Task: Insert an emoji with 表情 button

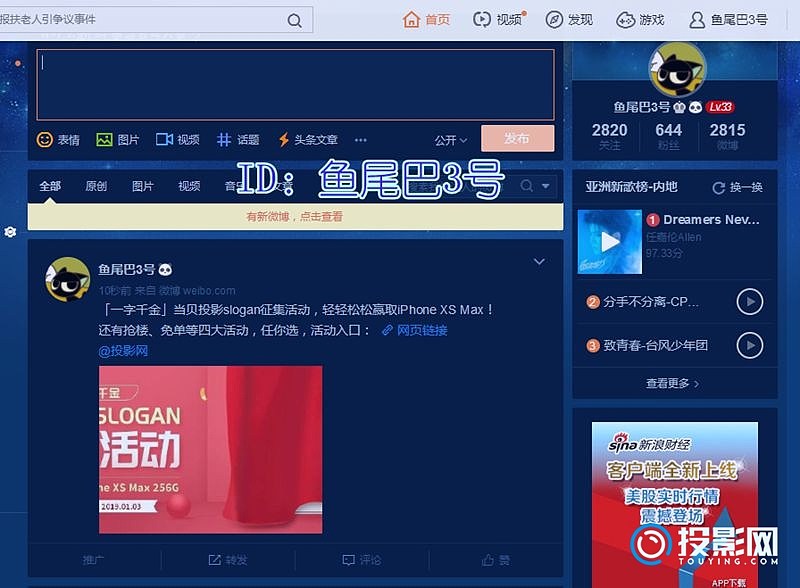Action: tap(58, 139)
